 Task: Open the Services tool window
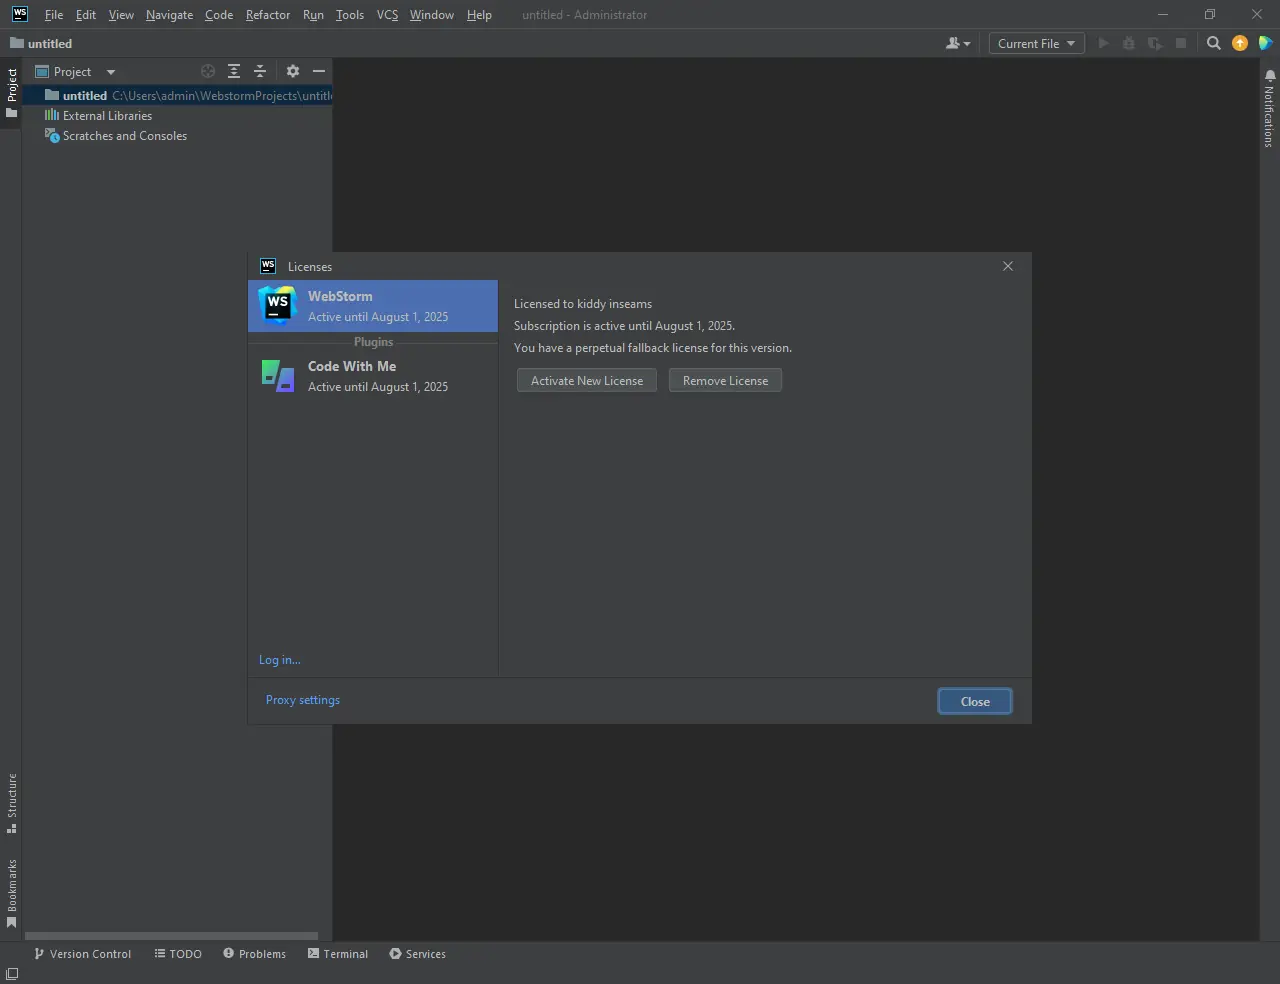coord(417,954)
